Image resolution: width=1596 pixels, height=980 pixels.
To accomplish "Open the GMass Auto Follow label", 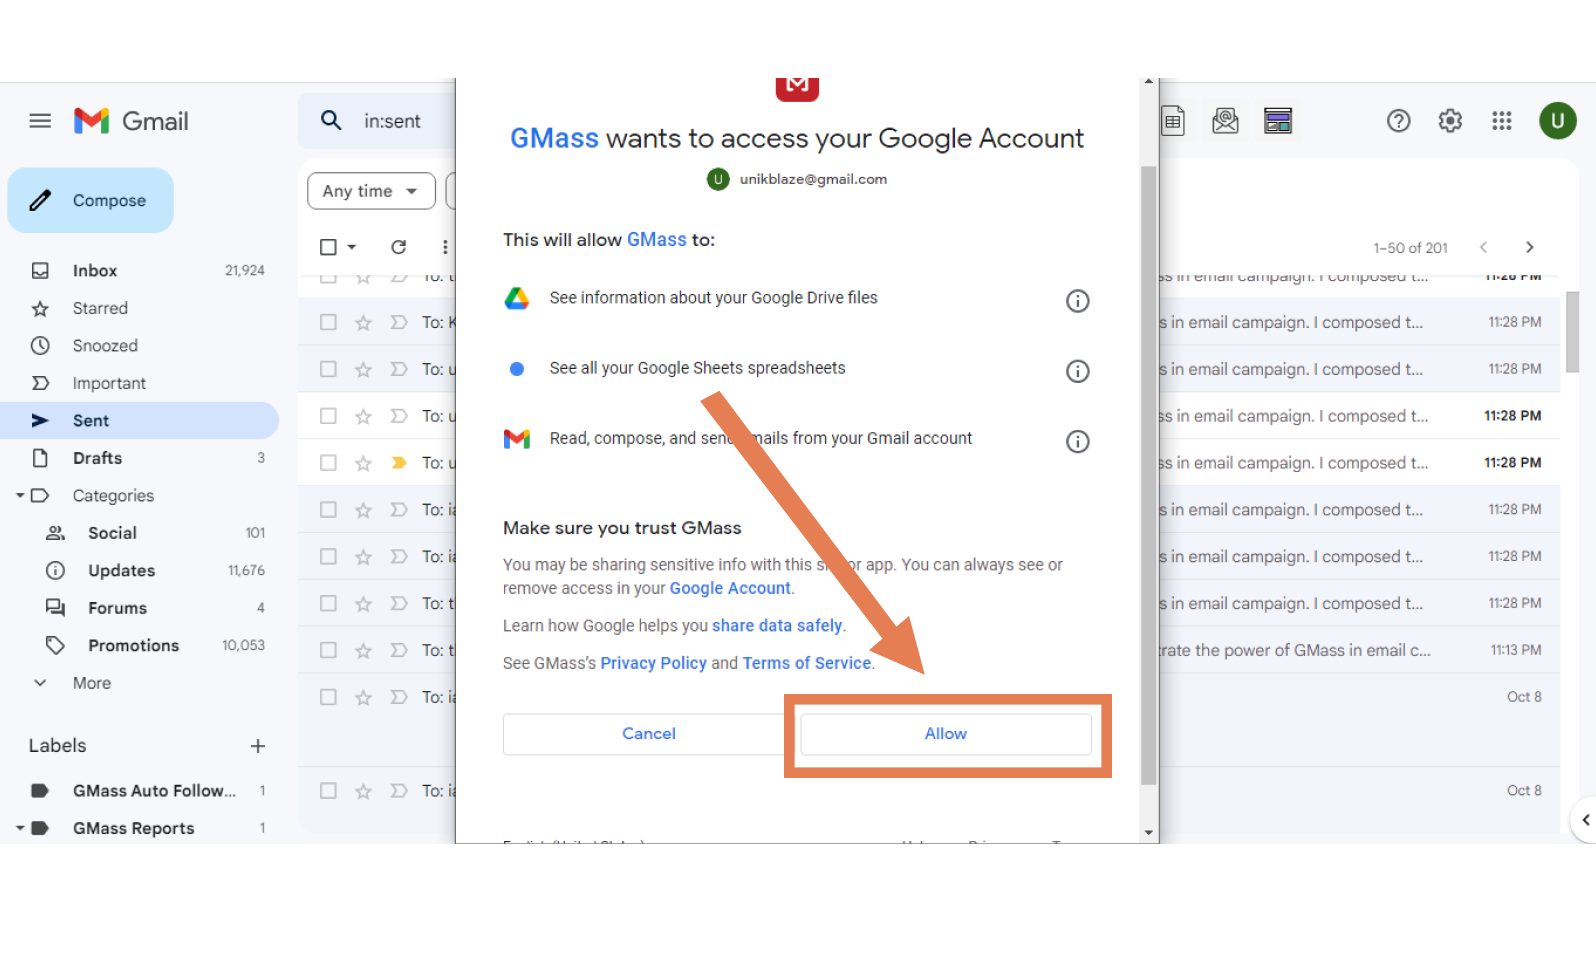I will coord(140,791).
